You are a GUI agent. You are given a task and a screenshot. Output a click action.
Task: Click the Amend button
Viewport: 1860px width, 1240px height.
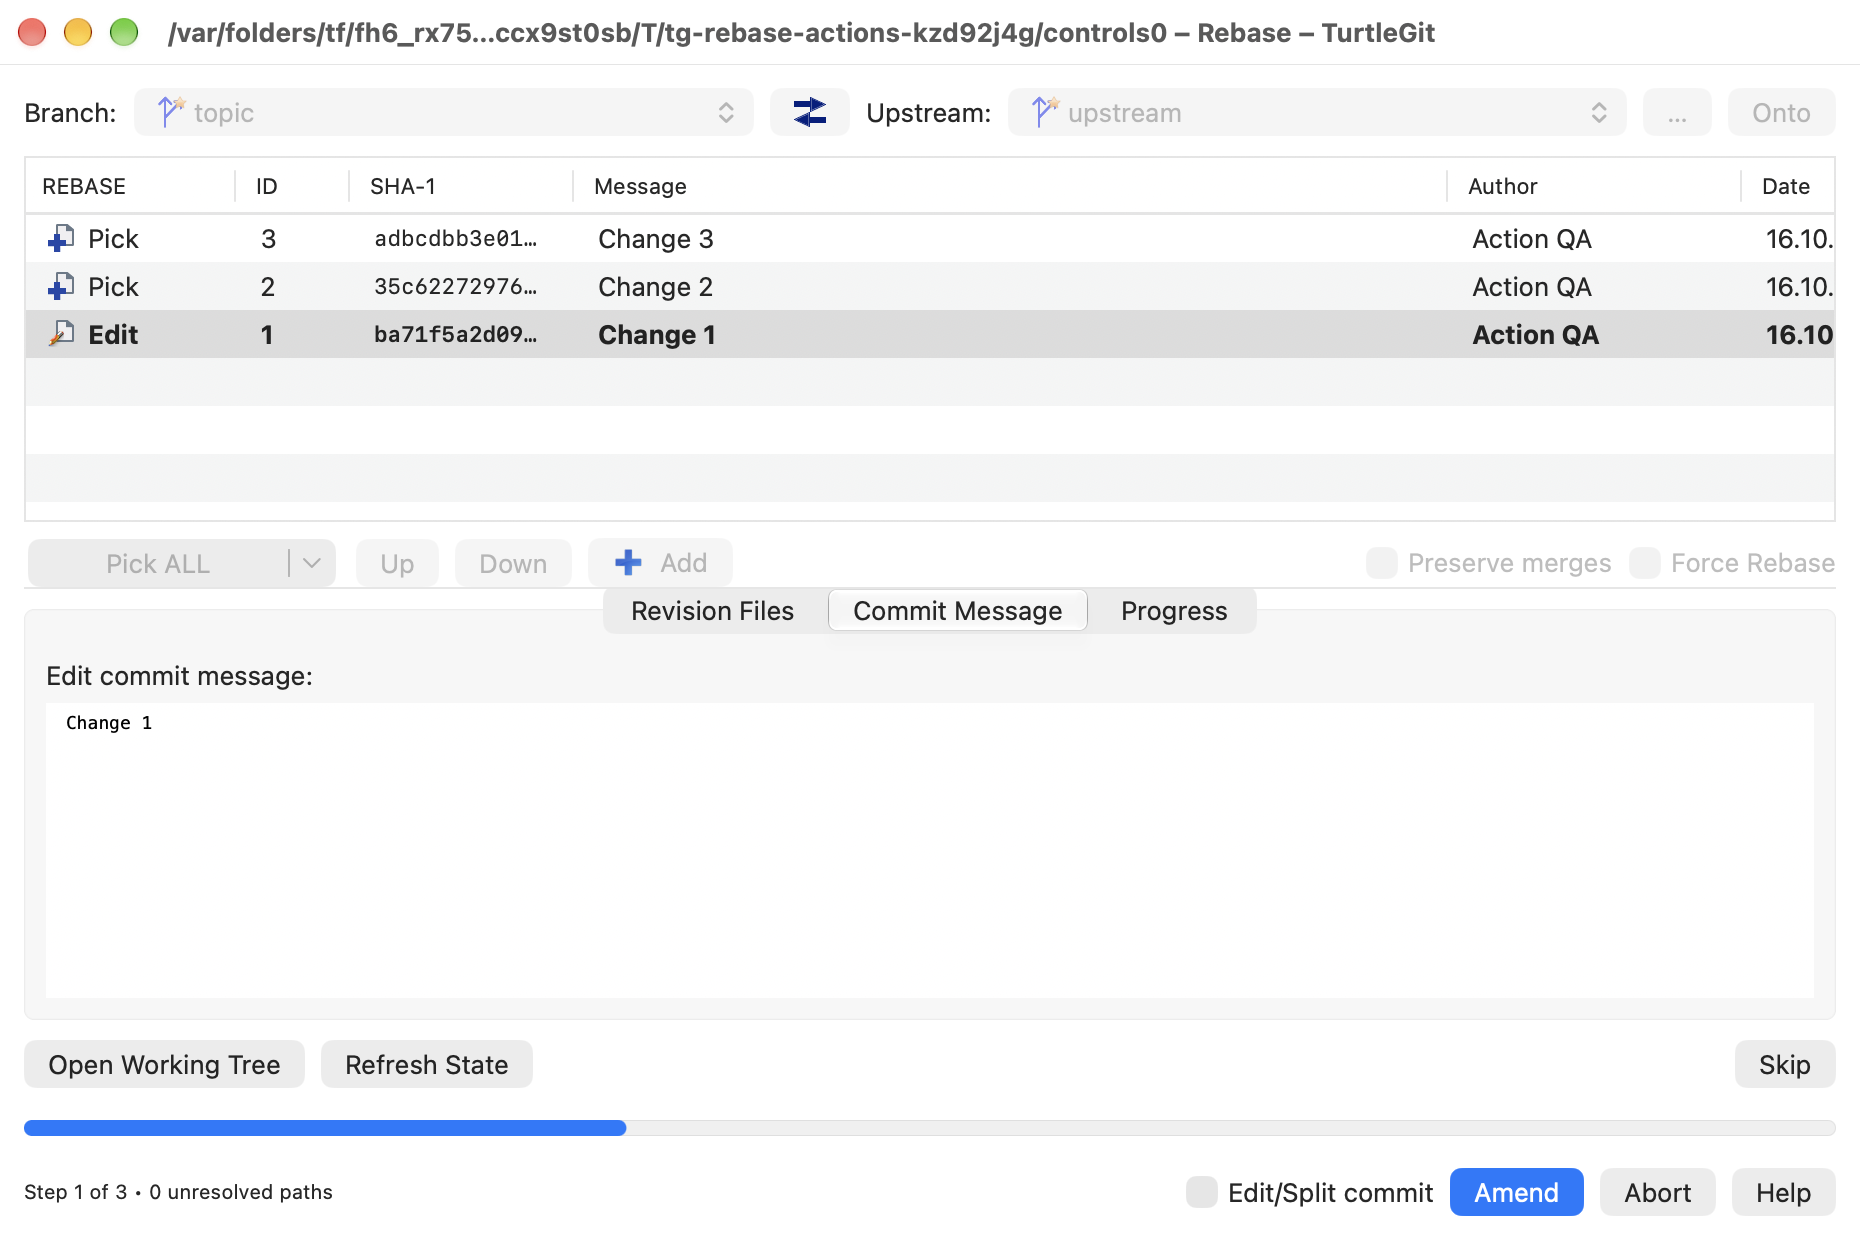click(1516, 1192)
